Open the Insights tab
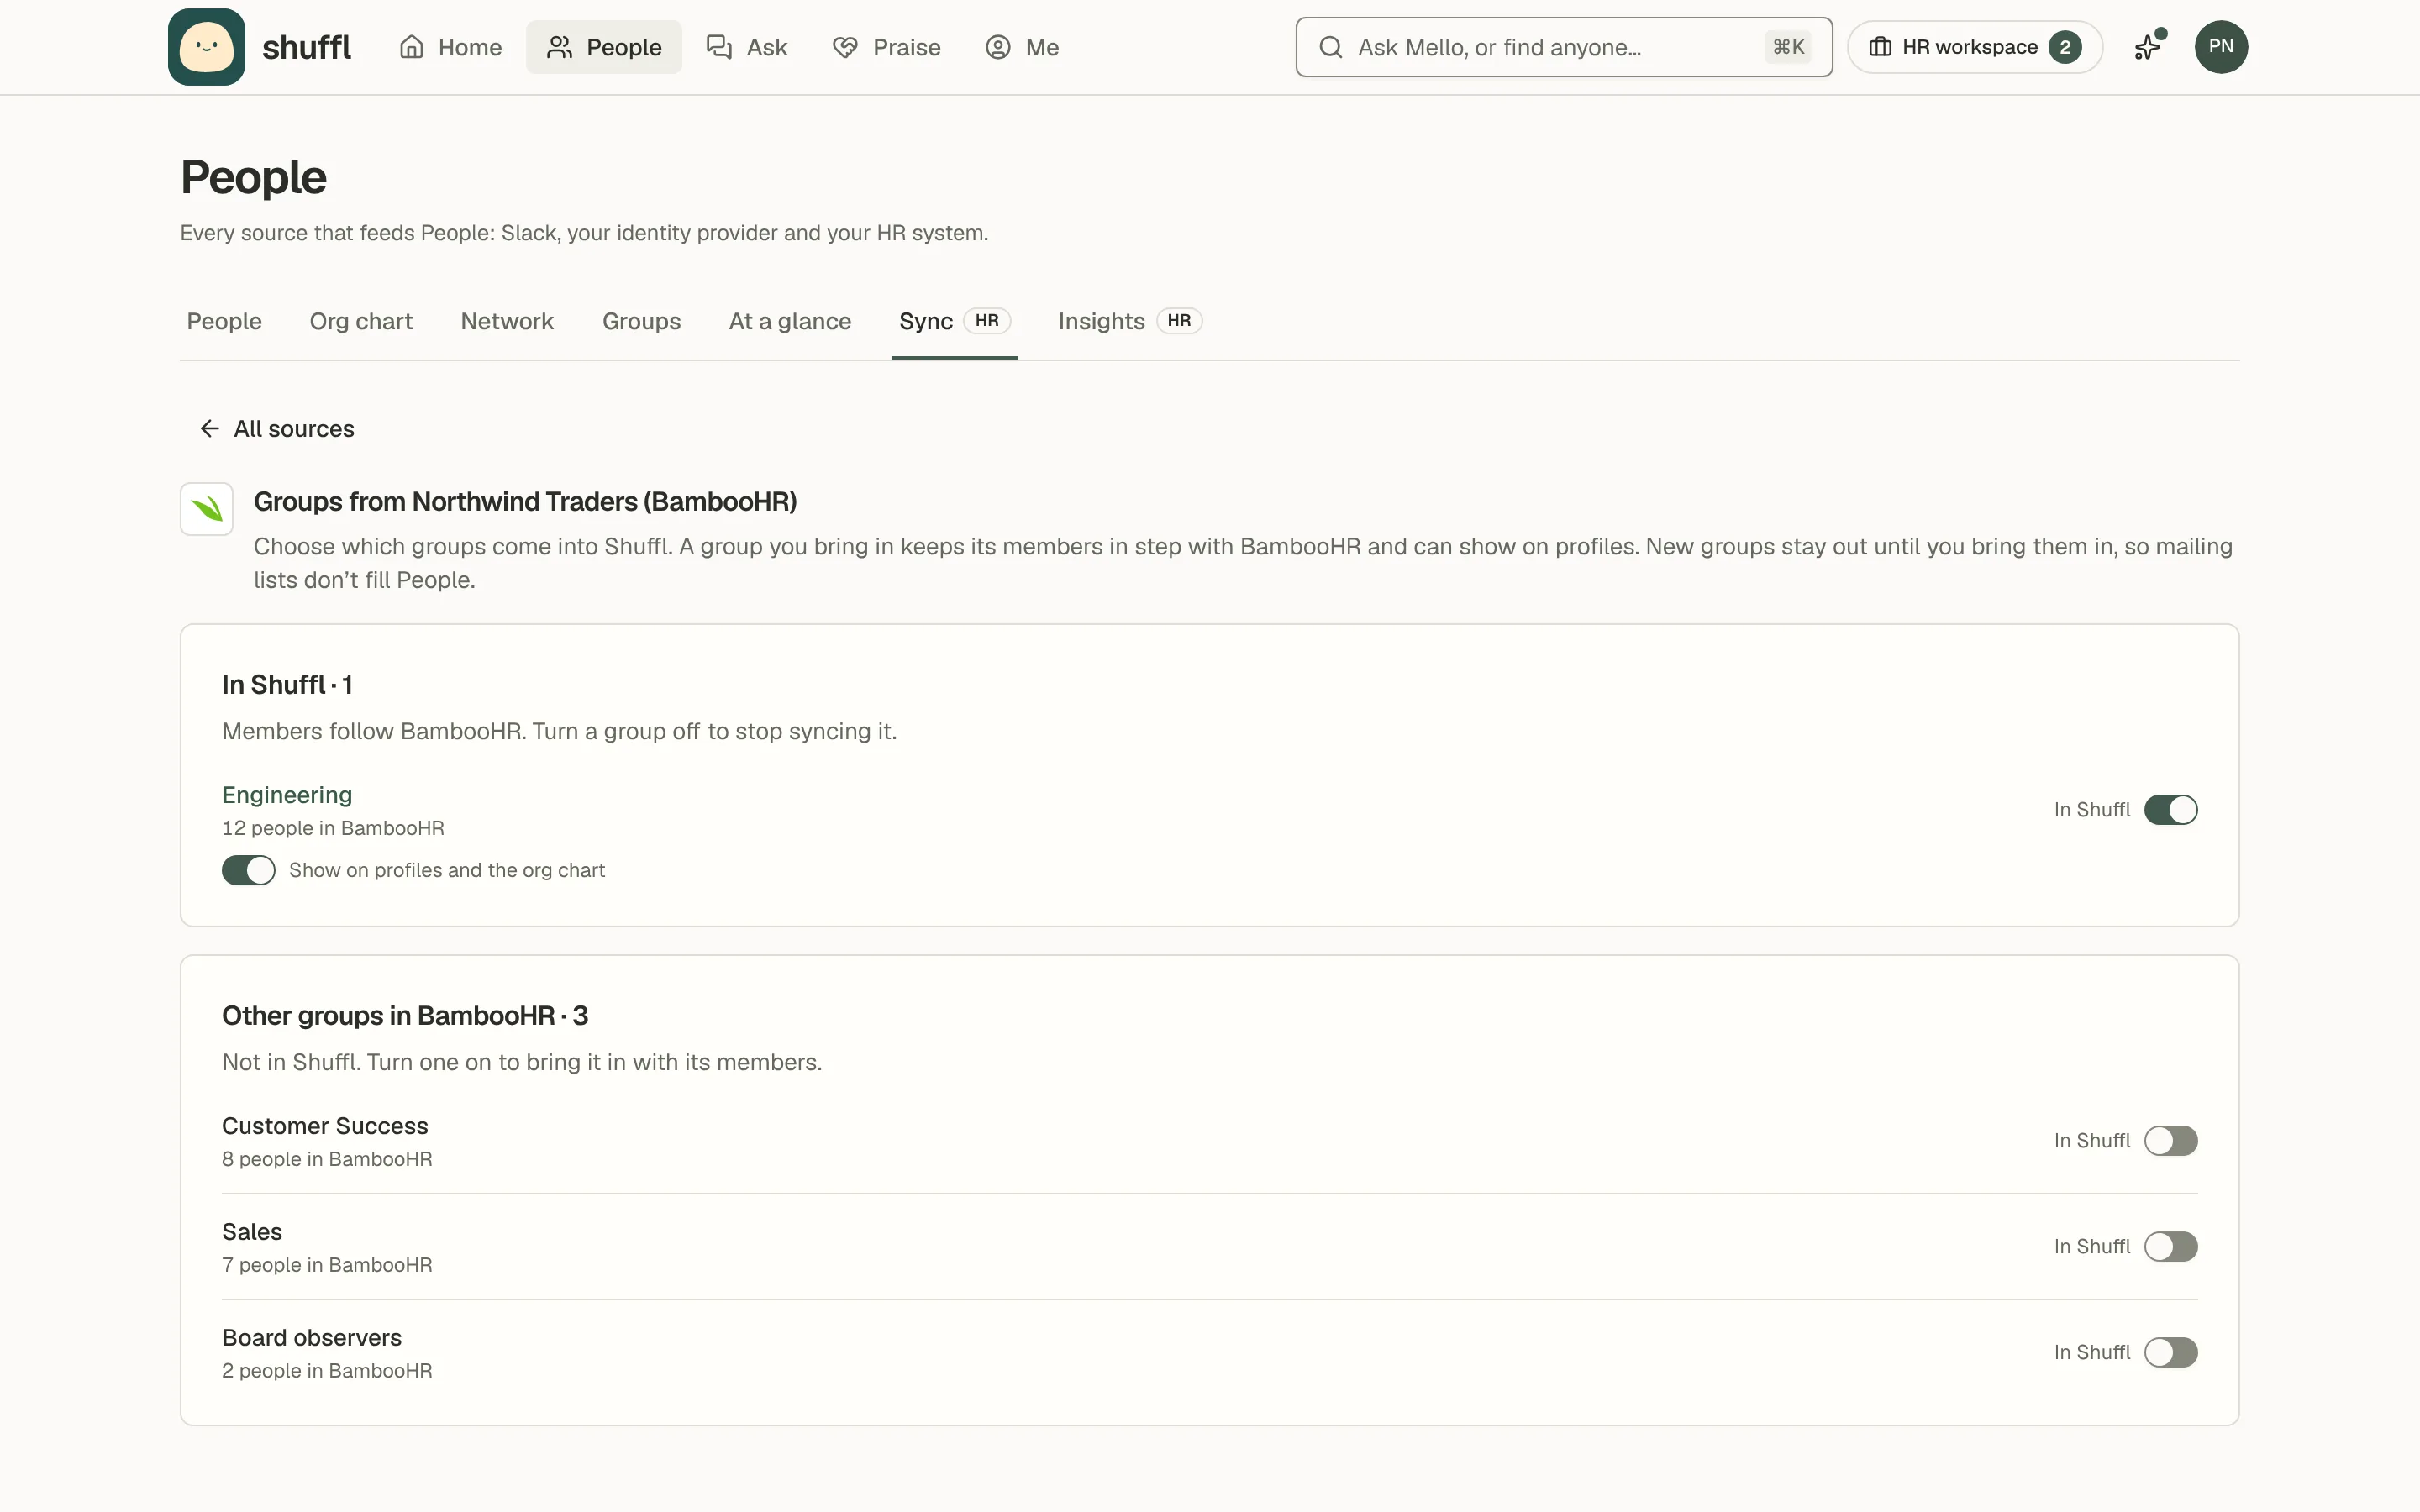The height and width of the screenshot is (1512, 2420). point(1130,321)
